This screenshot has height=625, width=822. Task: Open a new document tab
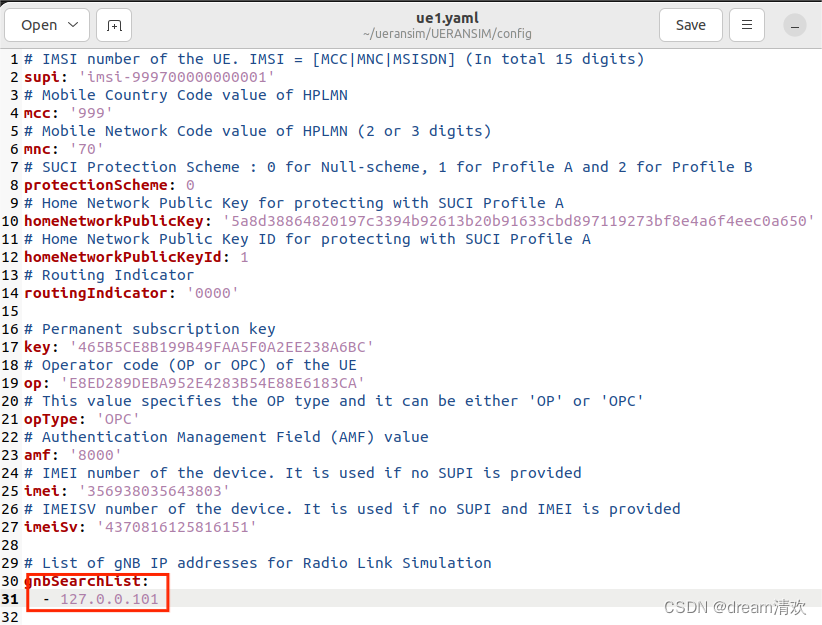113,24
